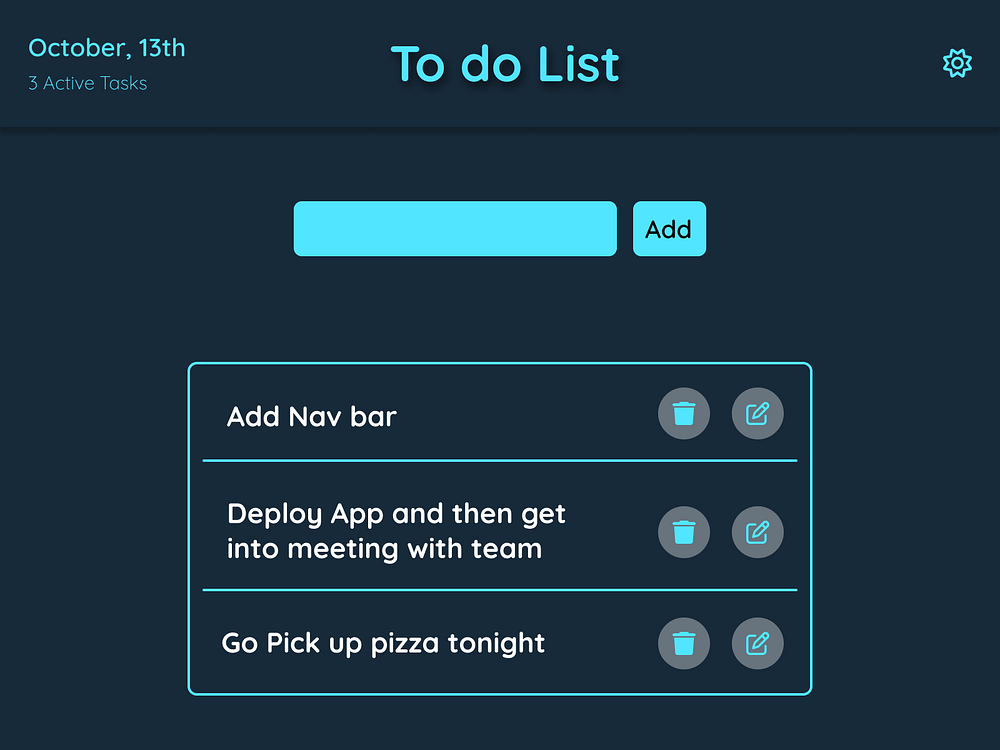Click the "Deploy App" task text to select it

397,531
